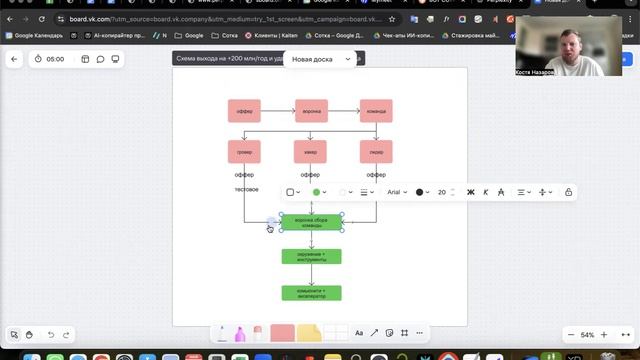Image resolution: width=640 pixels, height=360 pixels.
Task: Click the тестовое text label
Action: [x=247, y=189]
